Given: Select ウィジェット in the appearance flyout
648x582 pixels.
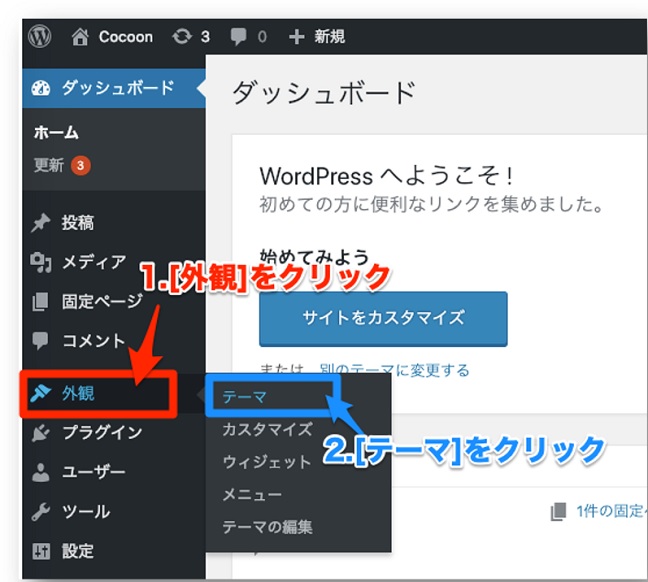Looking at the screenshot, I should click(x=267, y=462).
